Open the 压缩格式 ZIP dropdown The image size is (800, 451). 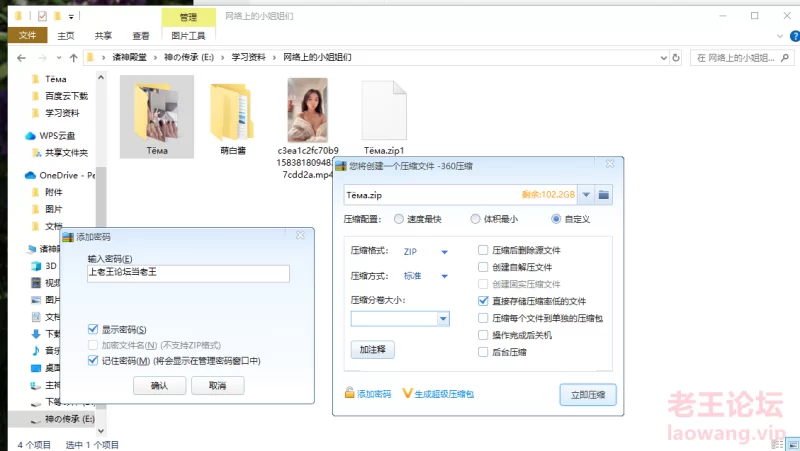tap(444, 251)
